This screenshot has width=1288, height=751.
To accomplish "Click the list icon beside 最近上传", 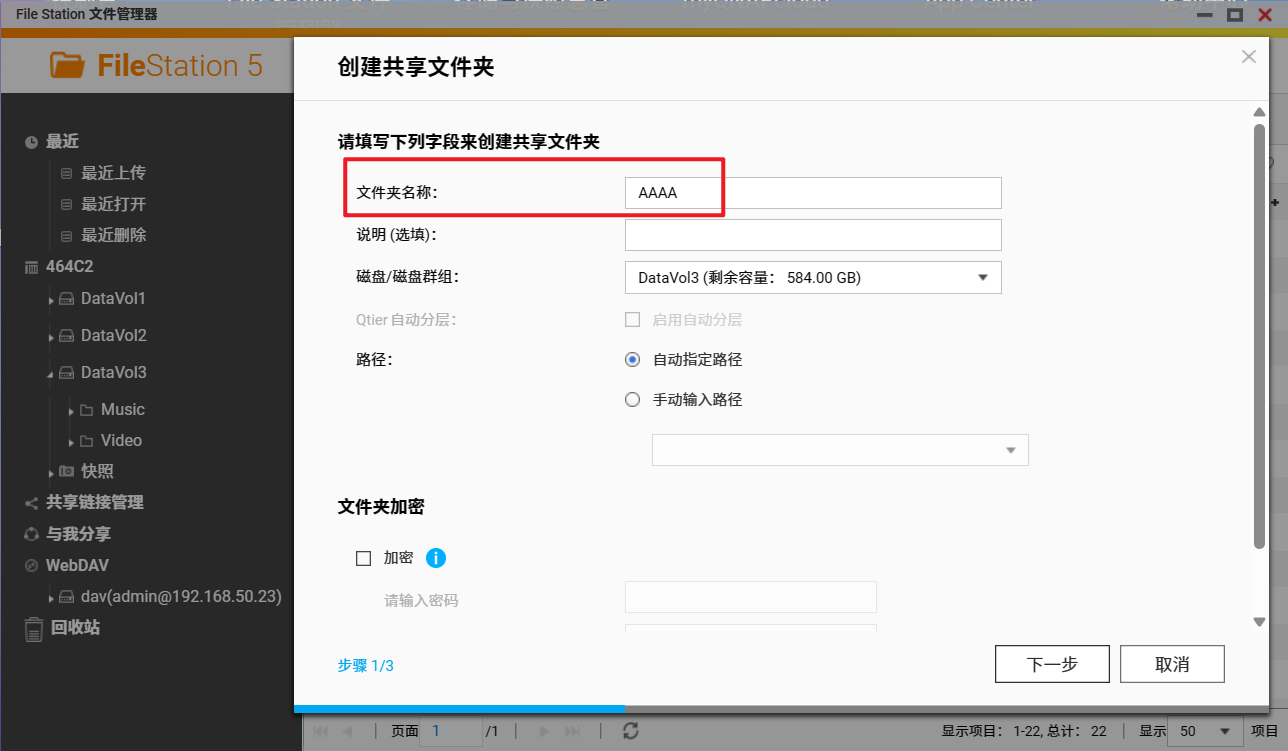I will (x=67, y=173).
